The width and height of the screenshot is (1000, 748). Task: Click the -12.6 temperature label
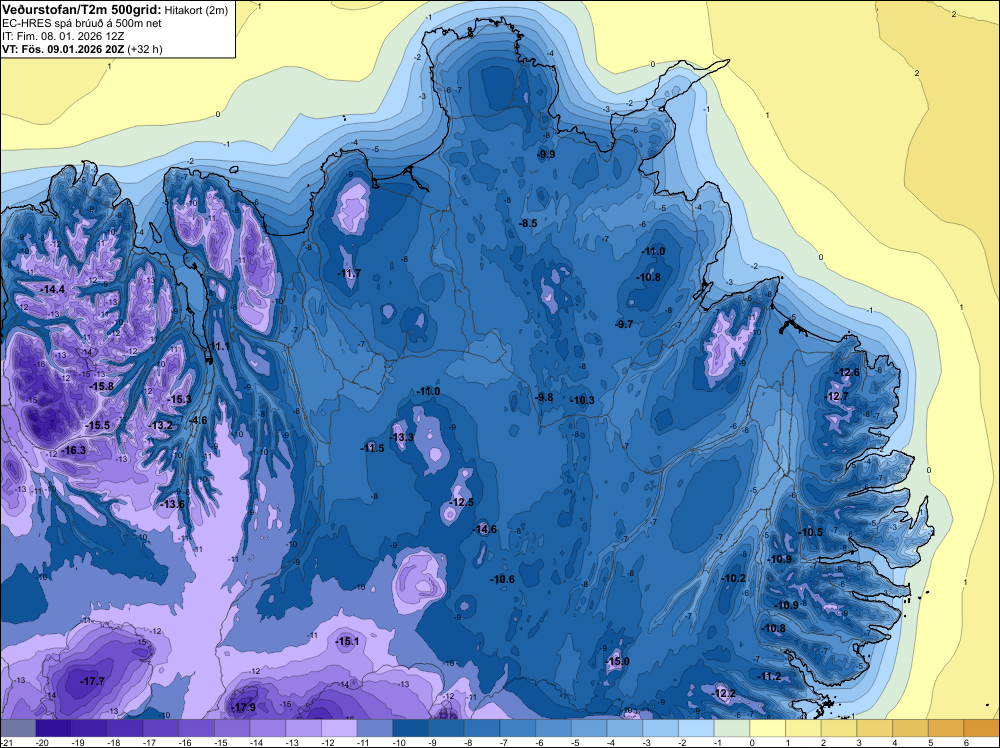click(848, 372)
